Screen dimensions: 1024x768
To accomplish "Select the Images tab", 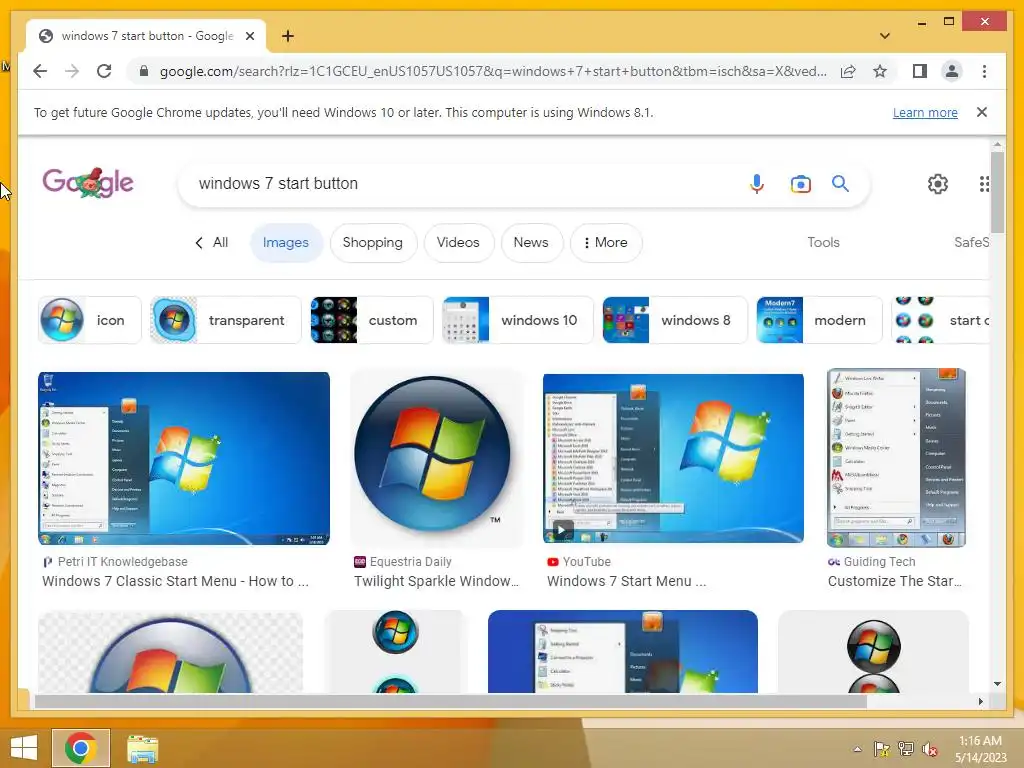I will (x=286, y=242).
